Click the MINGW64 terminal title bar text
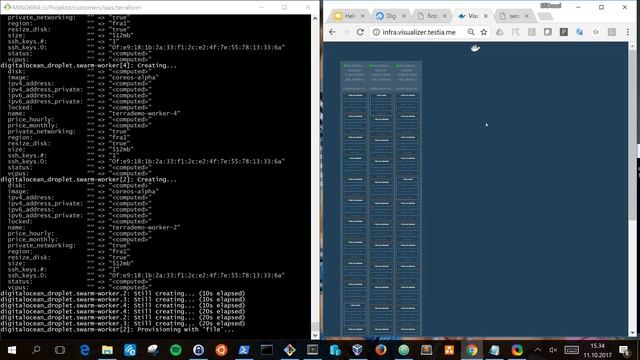 76,7
